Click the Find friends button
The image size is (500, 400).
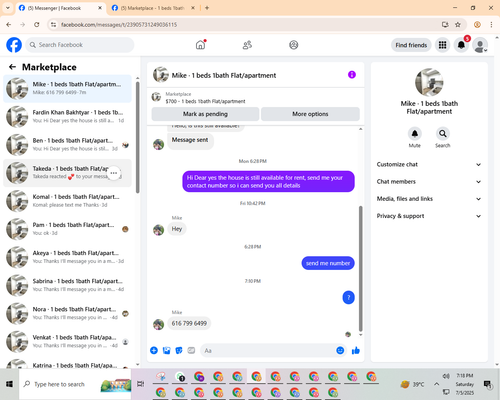pos(411,45)
